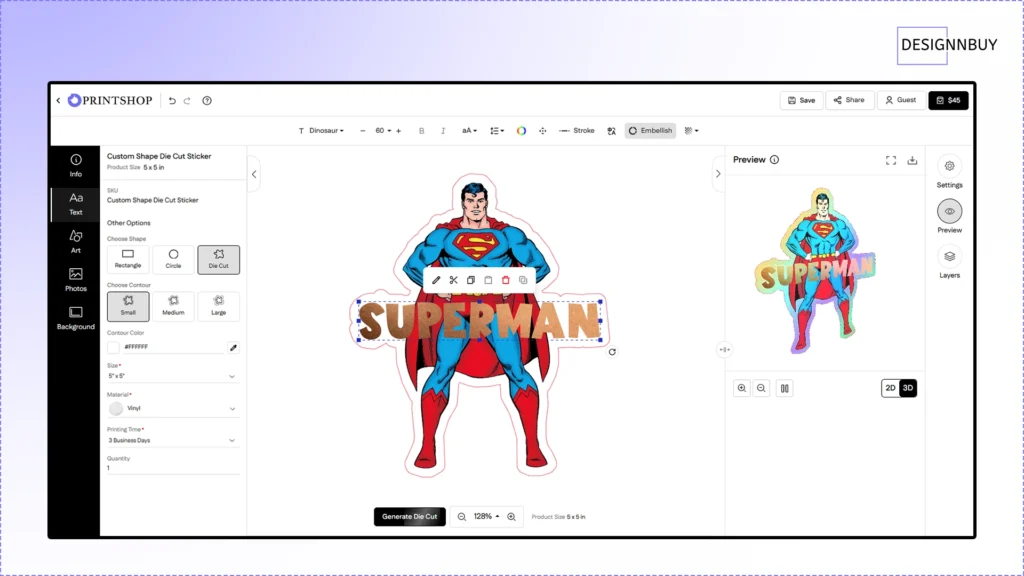Open the Guest account button
Image resolution: width=1024 pixels, height=576 pixels.
[901, 100]
